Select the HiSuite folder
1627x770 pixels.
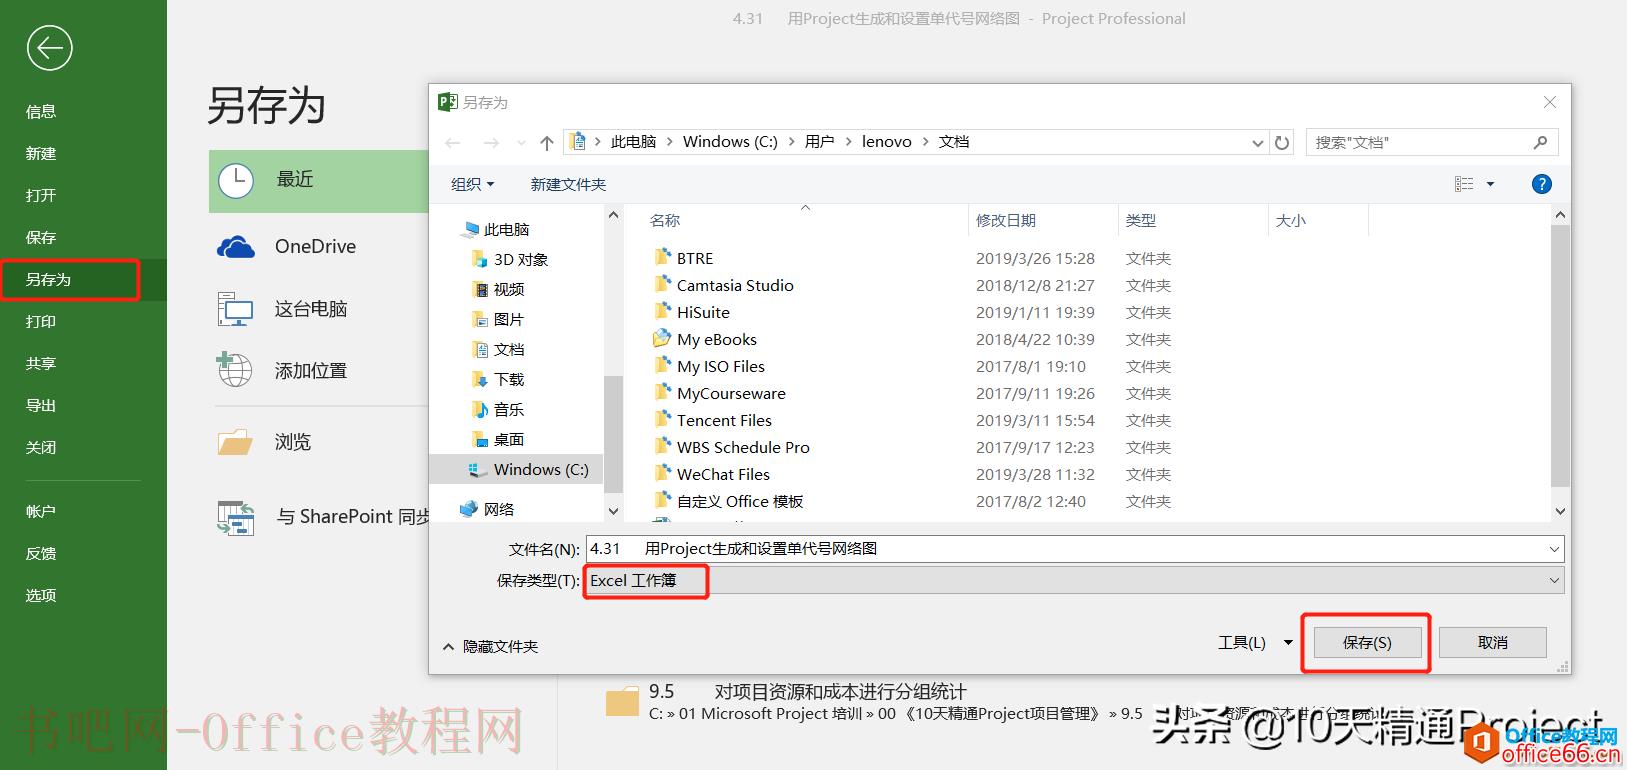click(703, 312)
